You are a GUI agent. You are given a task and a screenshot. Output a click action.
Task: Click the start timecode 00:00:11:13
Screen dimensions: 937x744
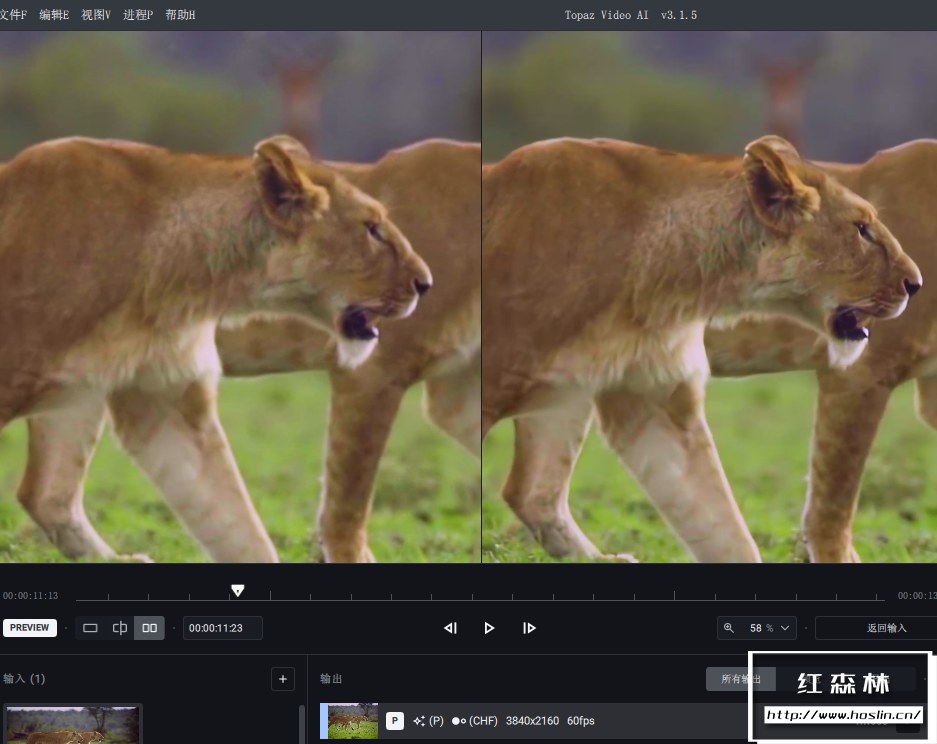point(30,596)
